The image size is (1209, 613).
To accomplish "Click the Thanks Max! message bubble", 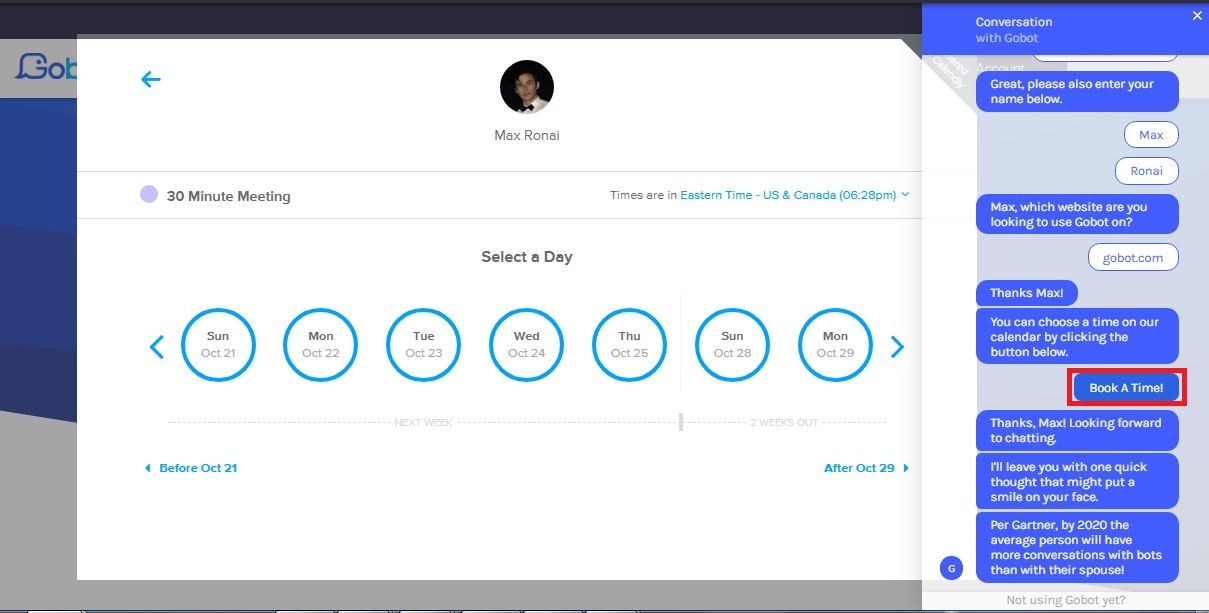I will coord(1027,293).
